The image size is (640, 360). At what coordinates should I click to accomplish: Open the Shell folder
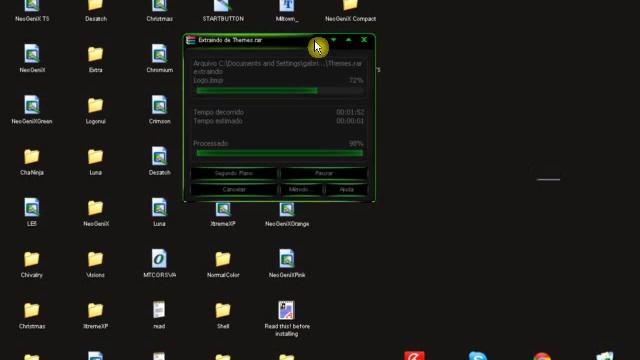[223, 311]
